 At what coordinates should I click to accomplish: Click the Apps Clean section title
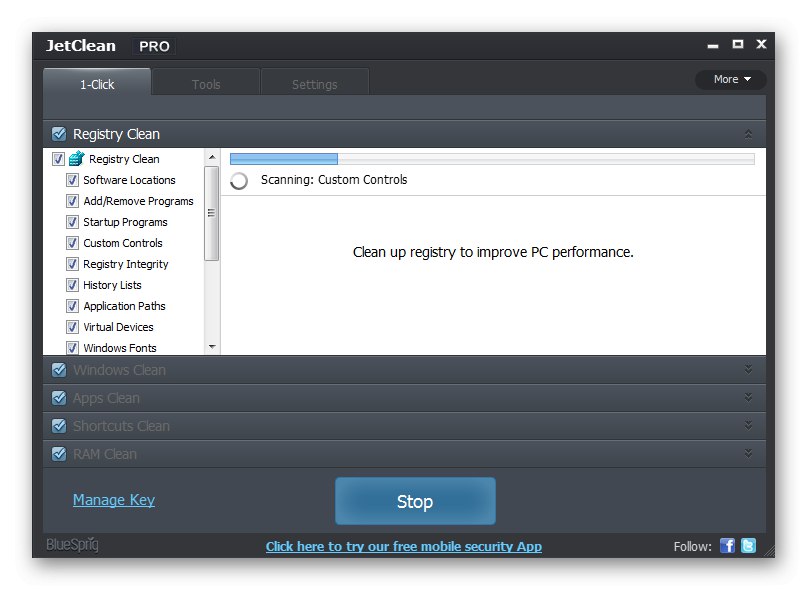(x=106, y=398)
